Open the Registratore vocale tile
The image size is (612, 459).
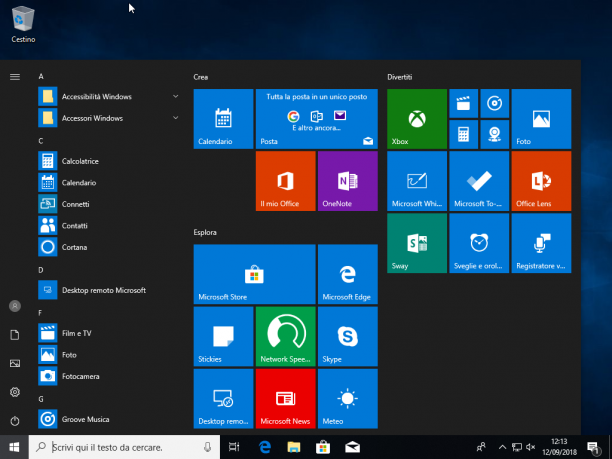(541, 243)
